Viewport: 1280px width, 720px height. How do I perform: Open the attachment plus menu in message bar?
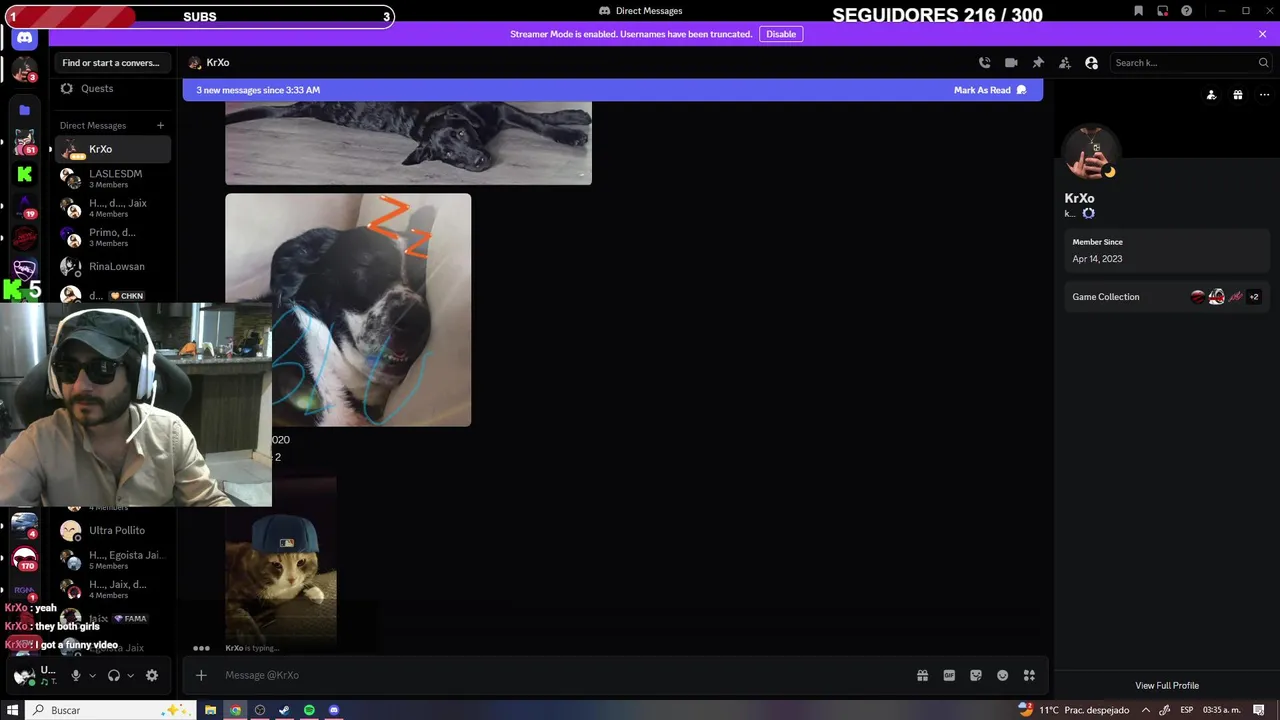click(201, 676)
